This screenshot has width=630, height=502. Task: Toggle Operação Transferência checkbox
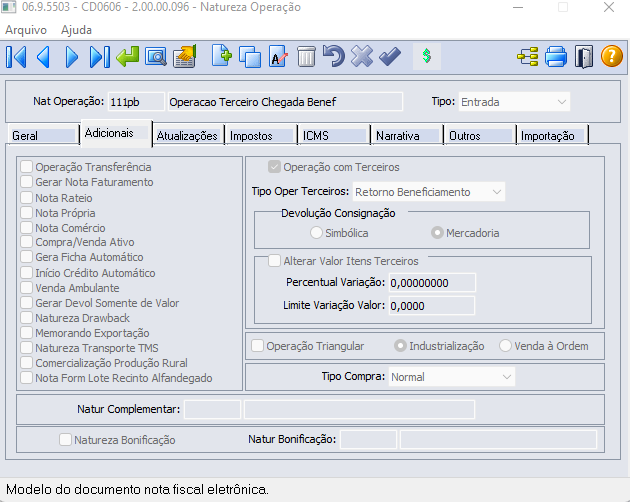tap(27, 167)
